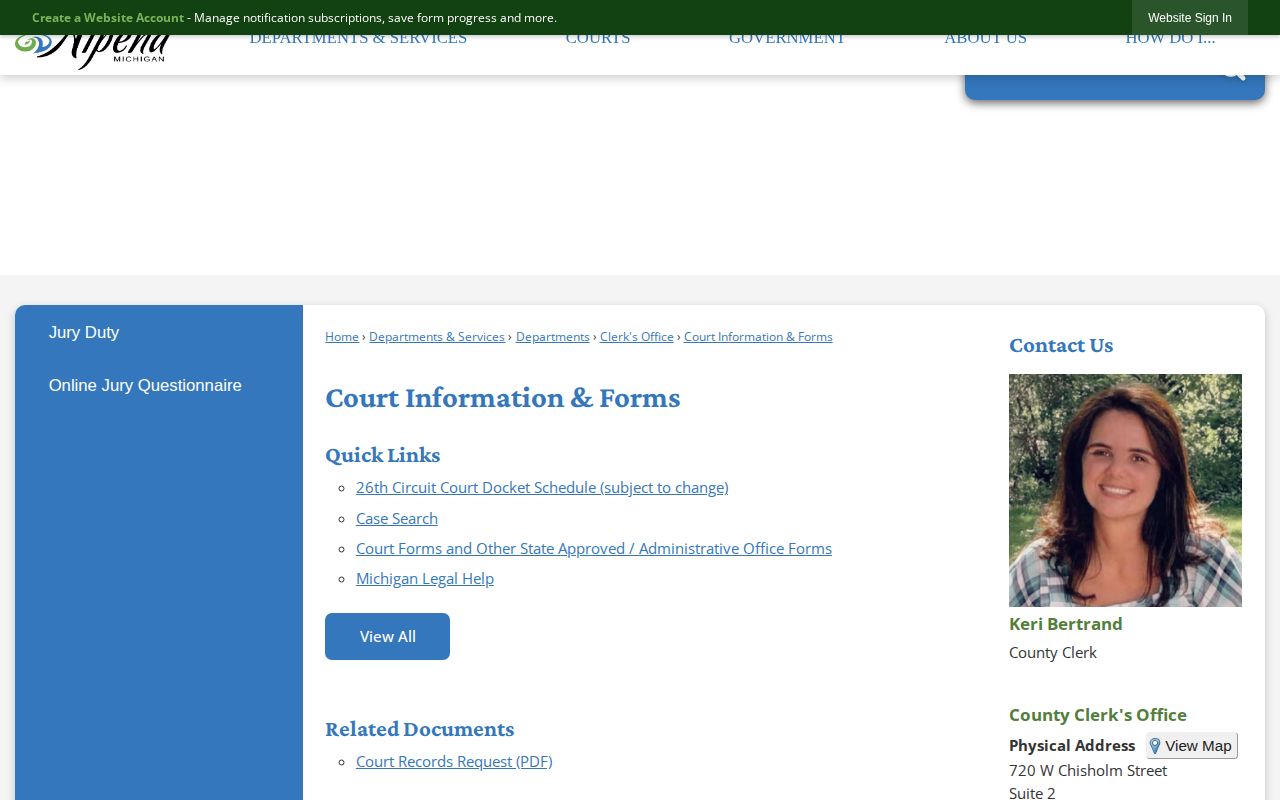Click the County Clerk's Office heading
1280x800 pixels.
point(1098,715)
